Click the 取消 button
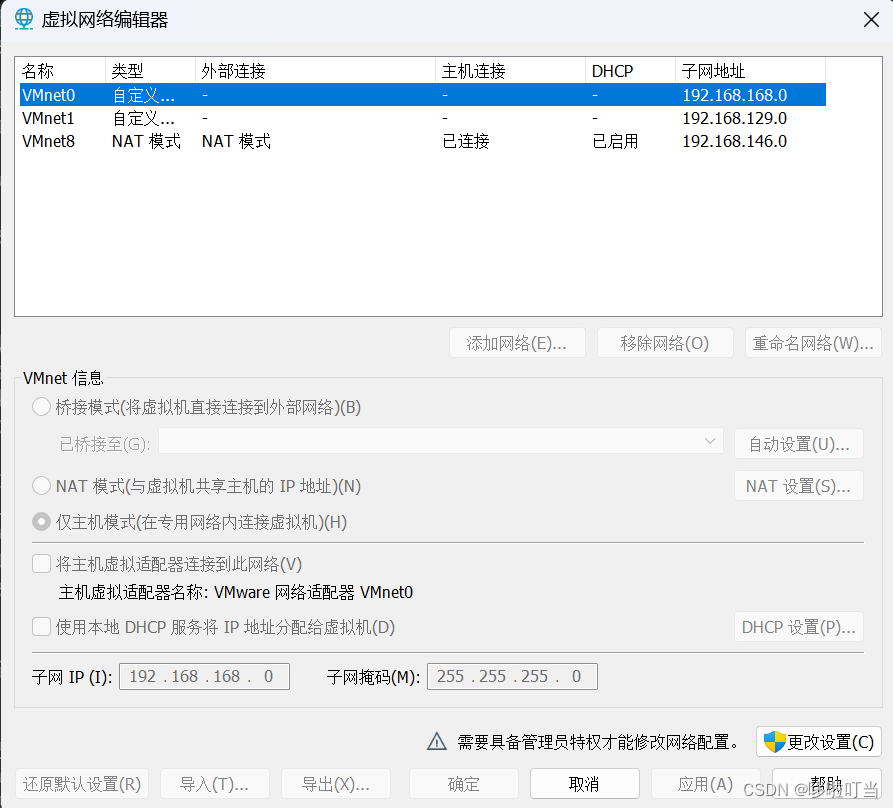 tap(584, 784)
